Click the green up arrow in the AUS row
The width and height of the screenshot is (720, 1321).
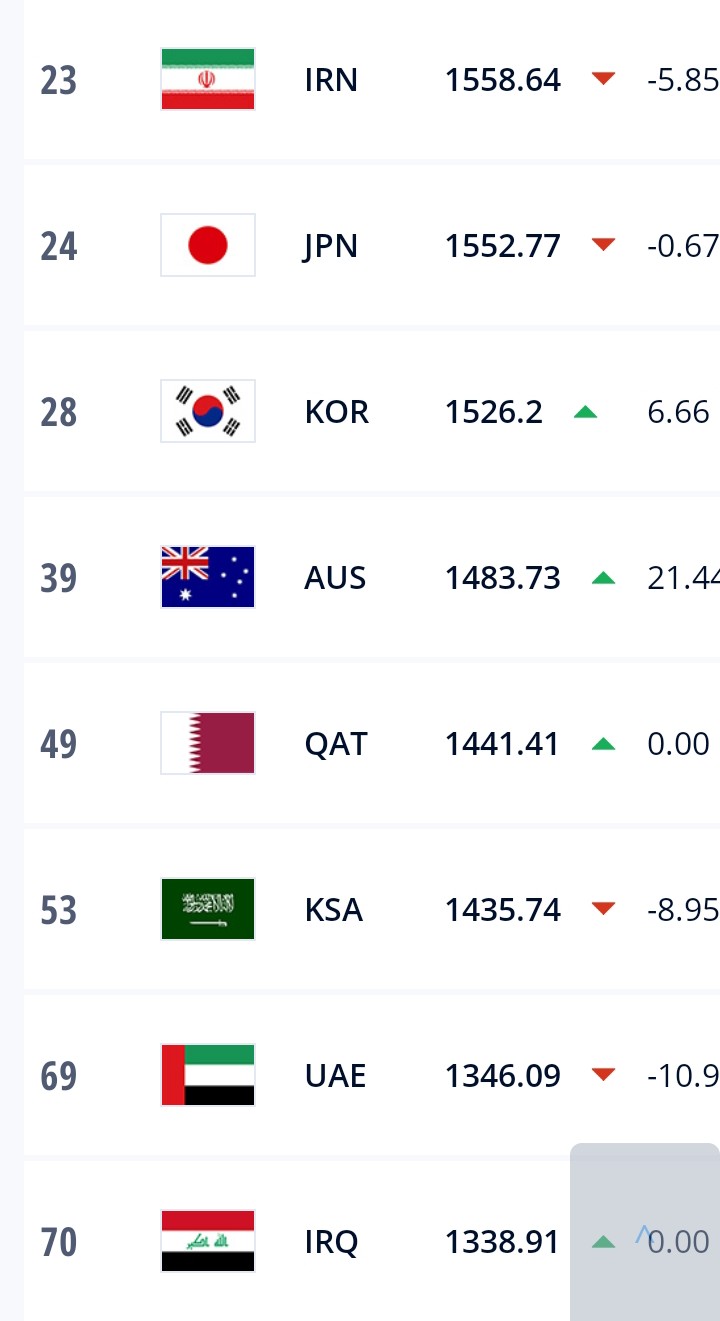pos(603,577)
